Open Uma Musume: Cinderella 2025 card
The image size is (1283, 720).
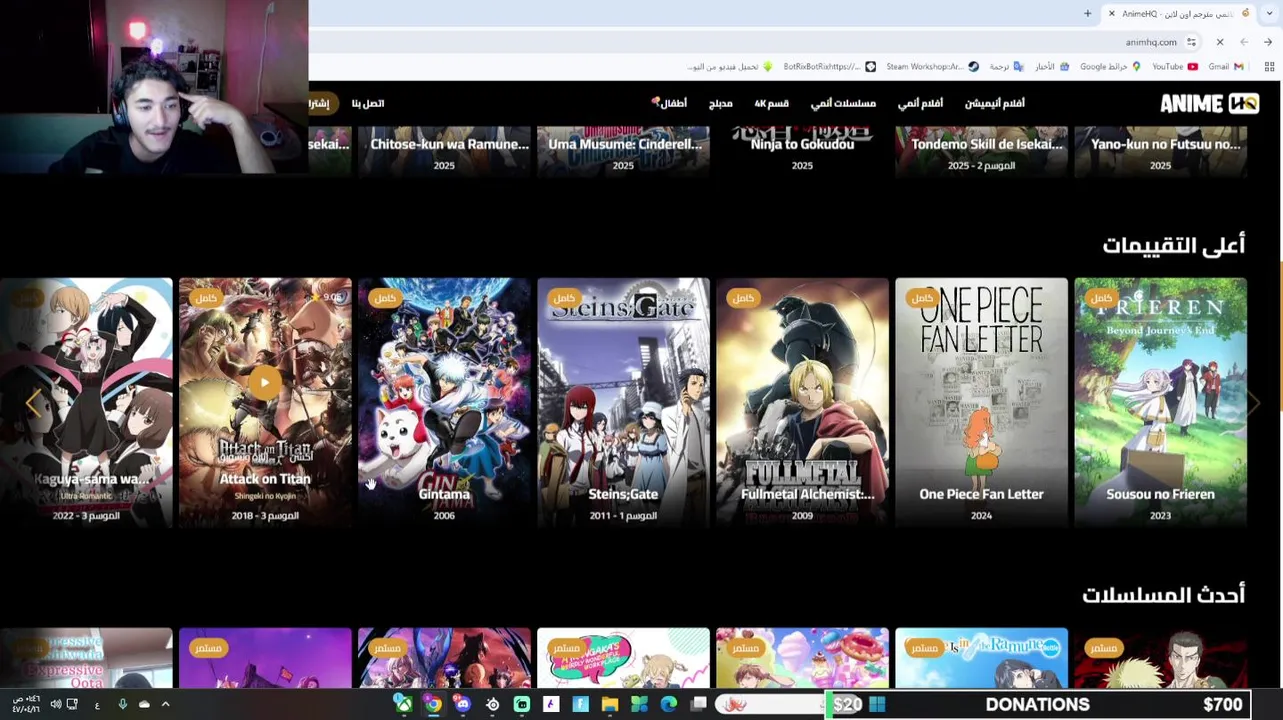coord(623,152)
